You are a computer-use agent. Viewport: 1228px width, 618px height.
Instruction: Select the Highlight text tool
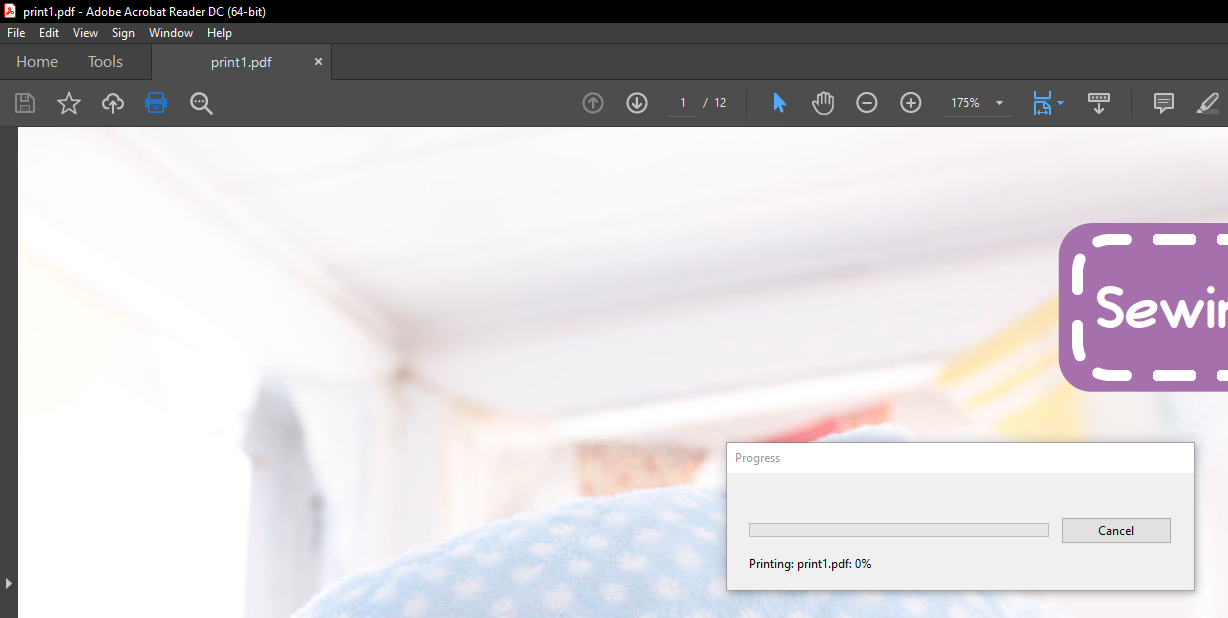pyautogui.click(x=1208, y=103)
